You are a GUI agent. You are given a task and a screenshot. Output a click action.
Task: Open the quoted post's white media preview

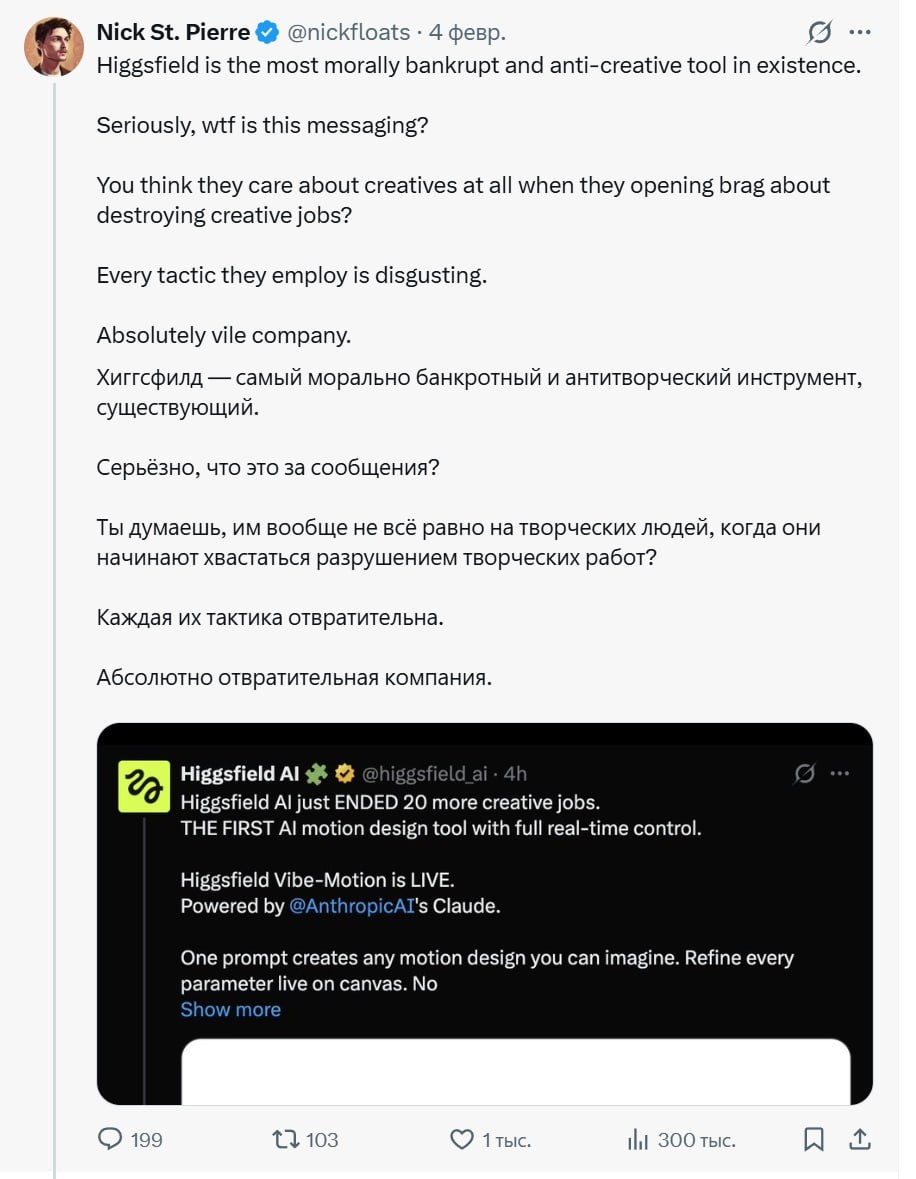(x=515, y=1070)
